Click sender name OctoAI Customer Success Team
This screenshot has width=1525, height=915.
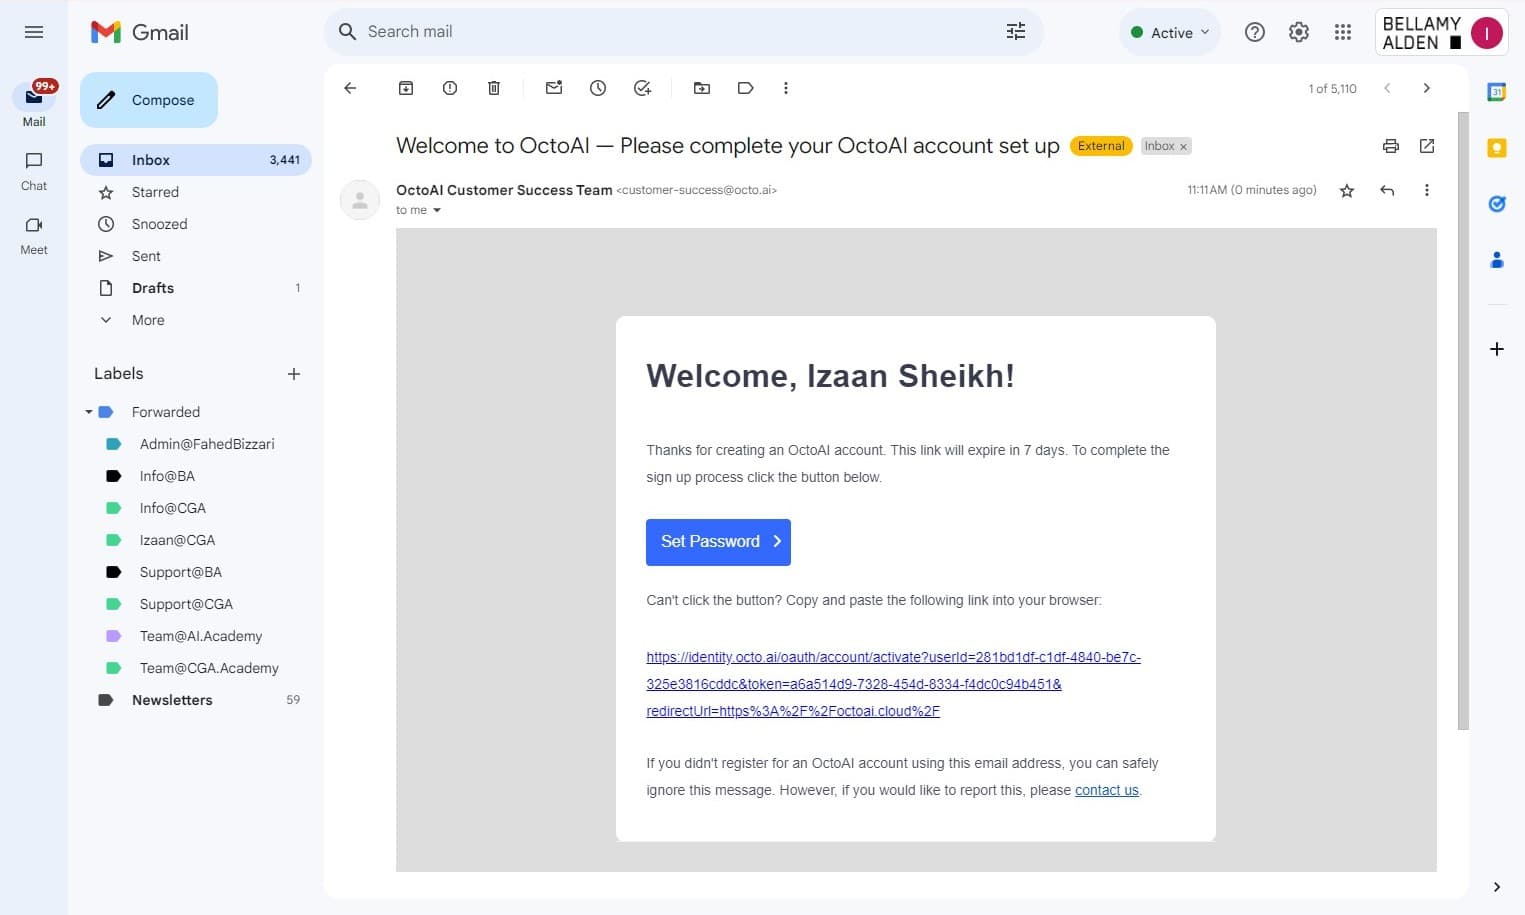(x=504, y=190)
